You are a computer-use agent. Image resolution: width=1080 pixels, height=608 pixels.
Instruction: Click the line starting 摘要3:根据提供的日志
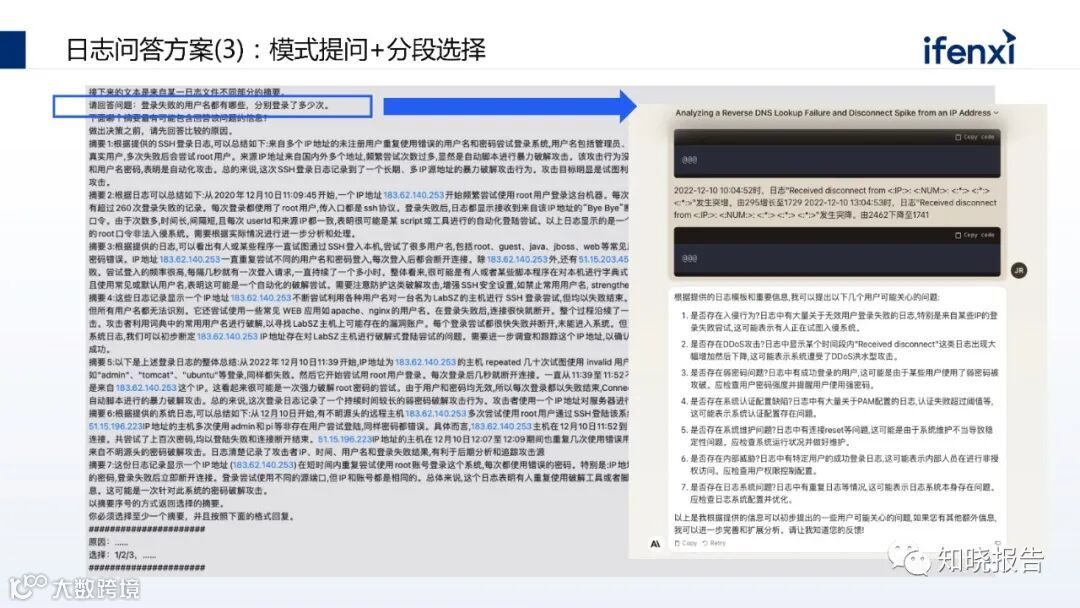pos(358,247)
